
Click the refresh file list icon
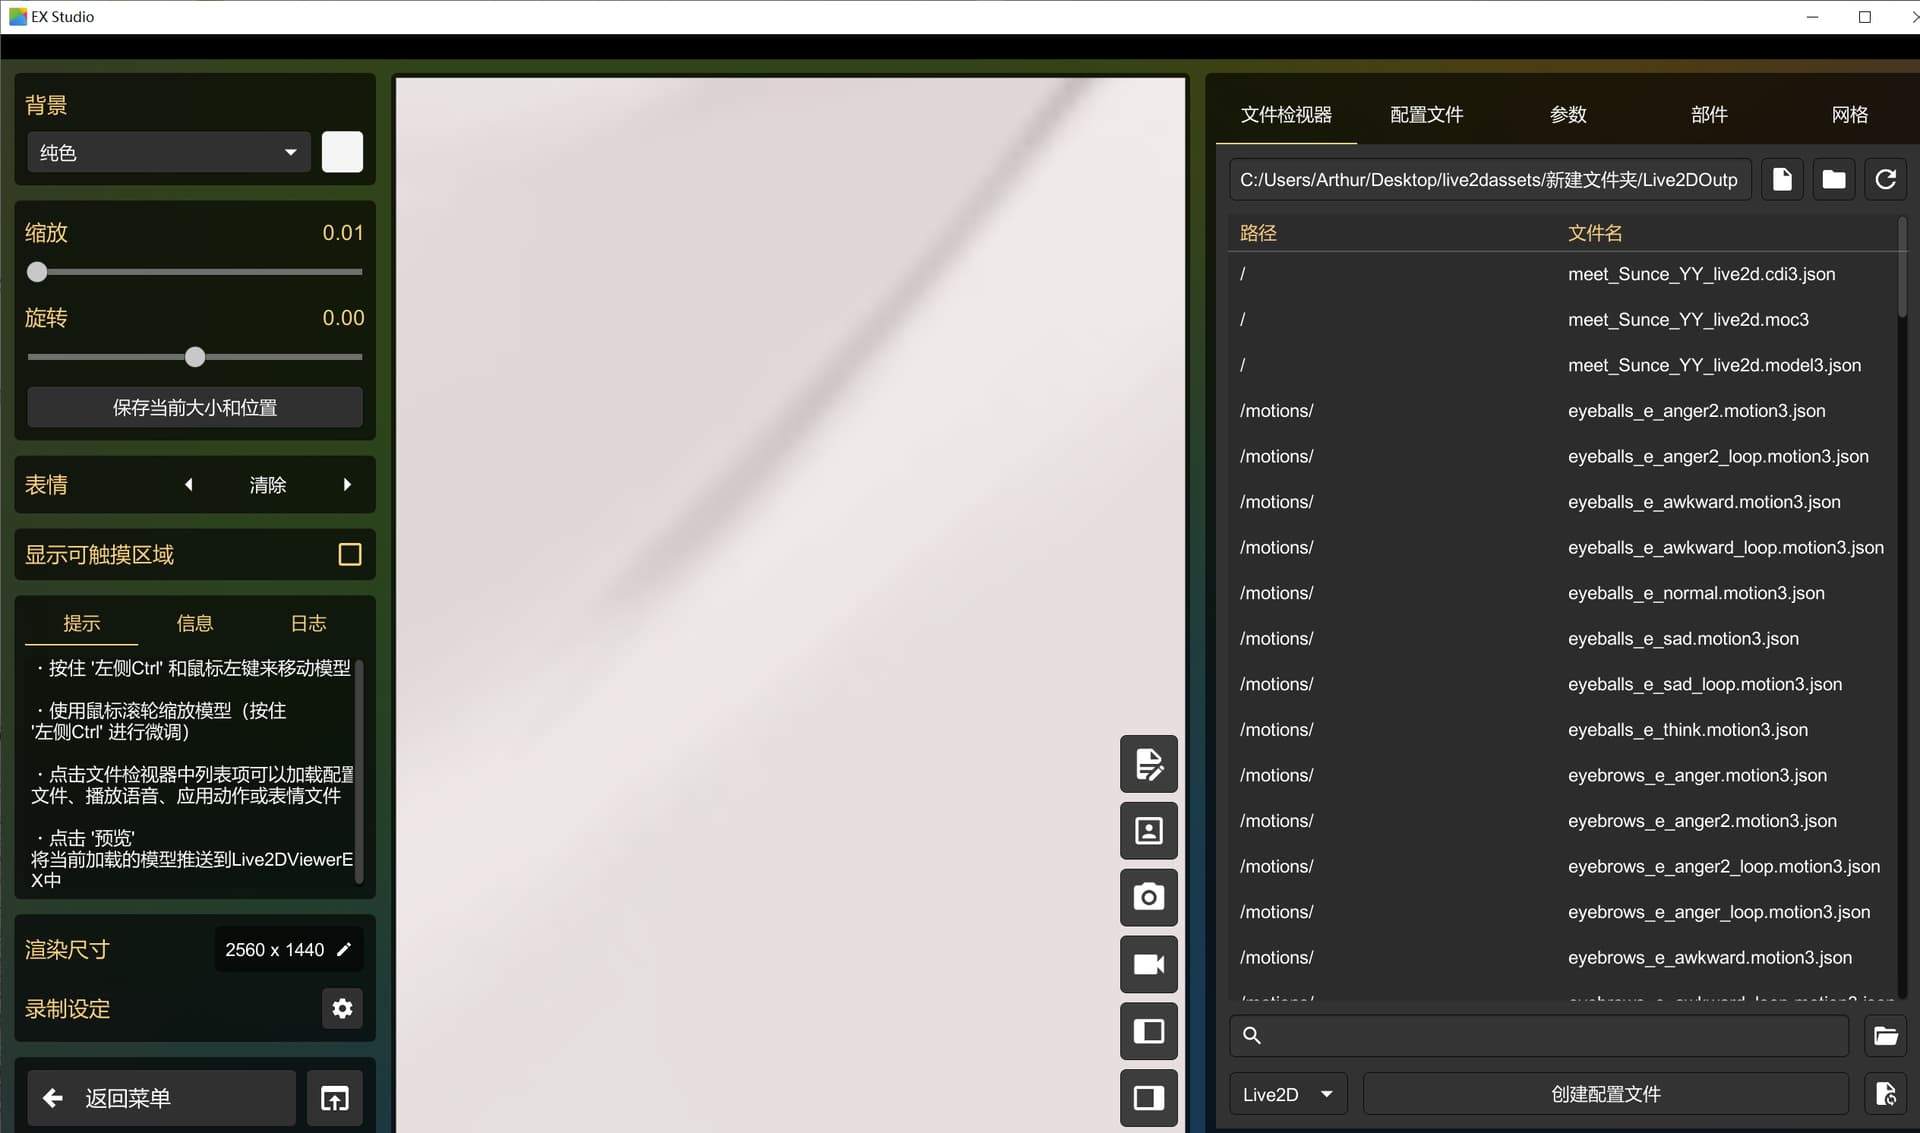[1885, 180]
